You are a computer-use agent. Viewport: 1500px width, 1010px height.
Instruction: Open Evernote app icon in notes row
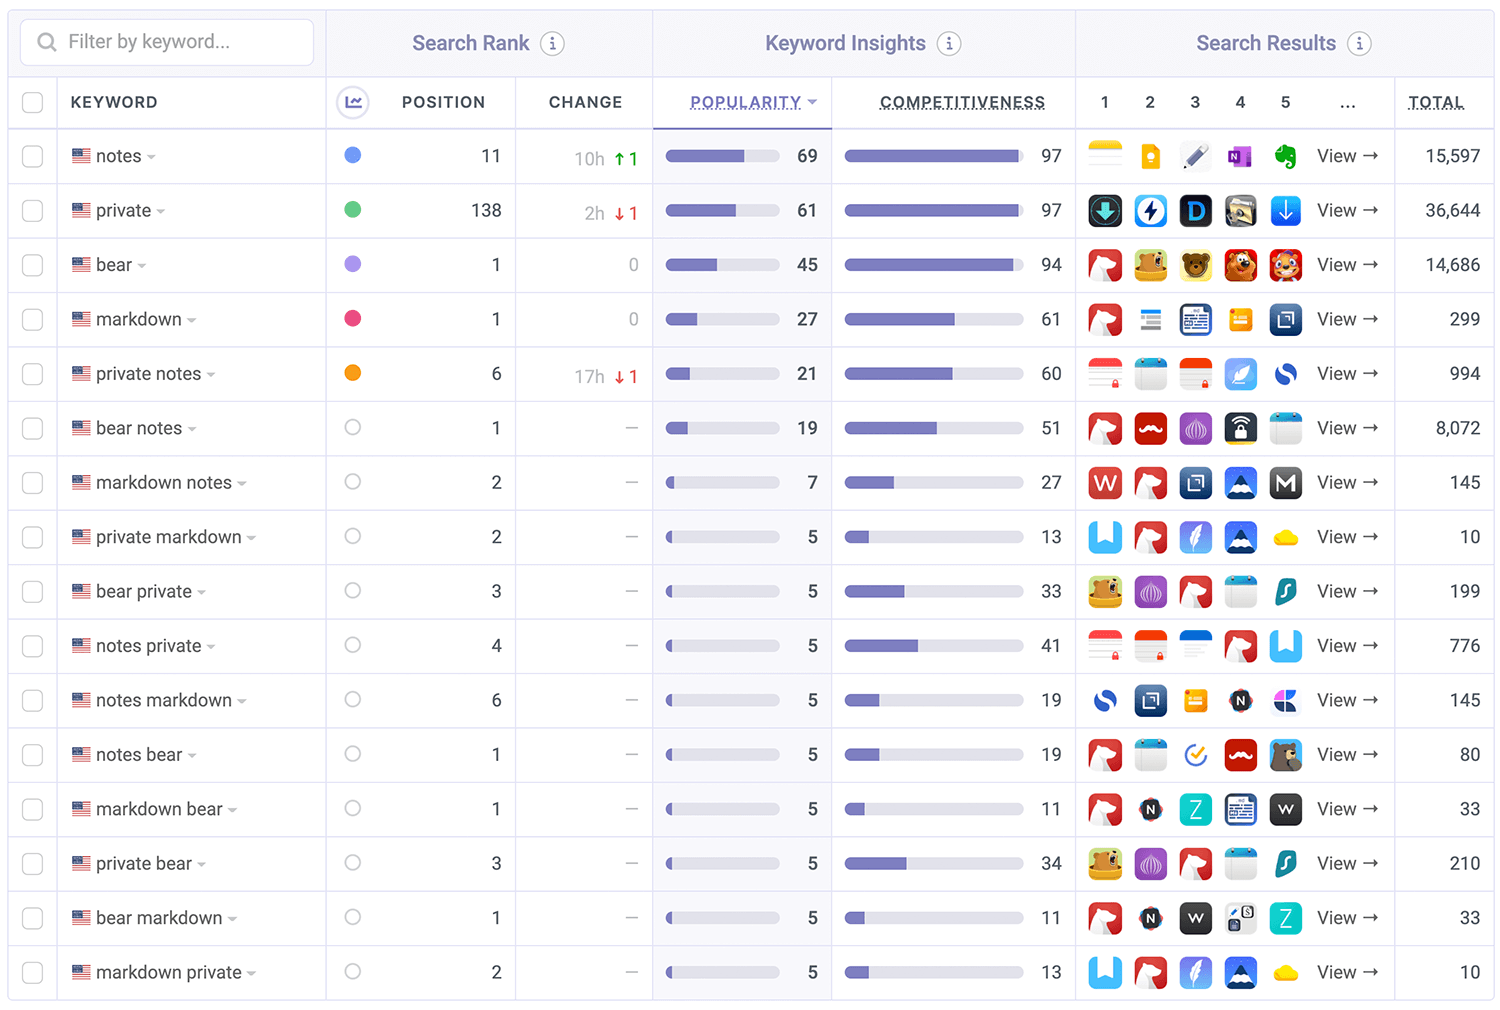[x=1285, y=156]
